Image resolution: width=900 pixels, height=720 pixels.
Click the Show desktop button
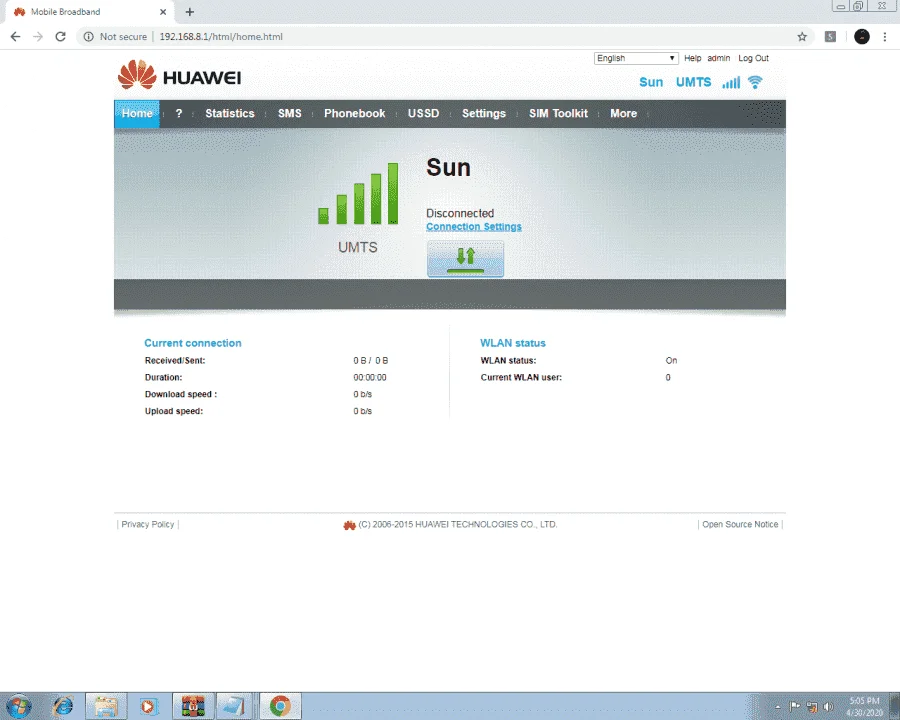894,706
